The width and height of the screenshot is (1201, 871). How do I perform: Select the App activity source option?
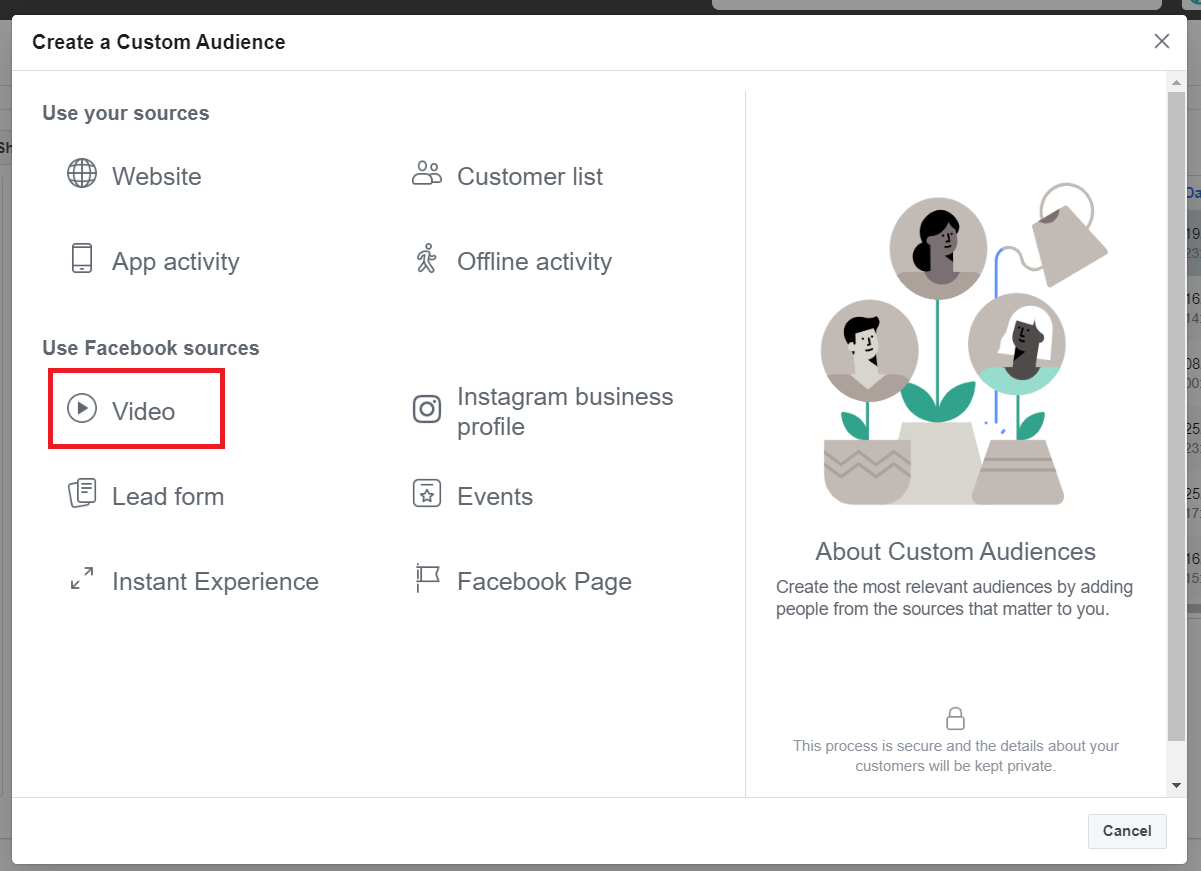(x=176, y=262)
